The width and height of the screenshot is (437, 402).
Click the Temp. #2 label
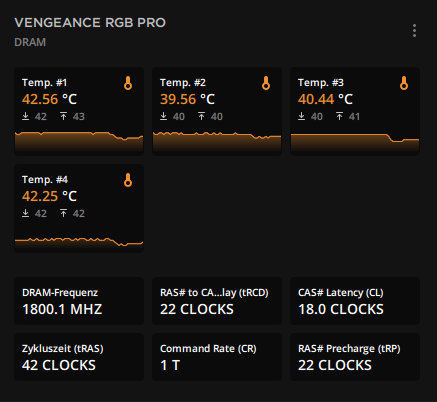(183, 82)
